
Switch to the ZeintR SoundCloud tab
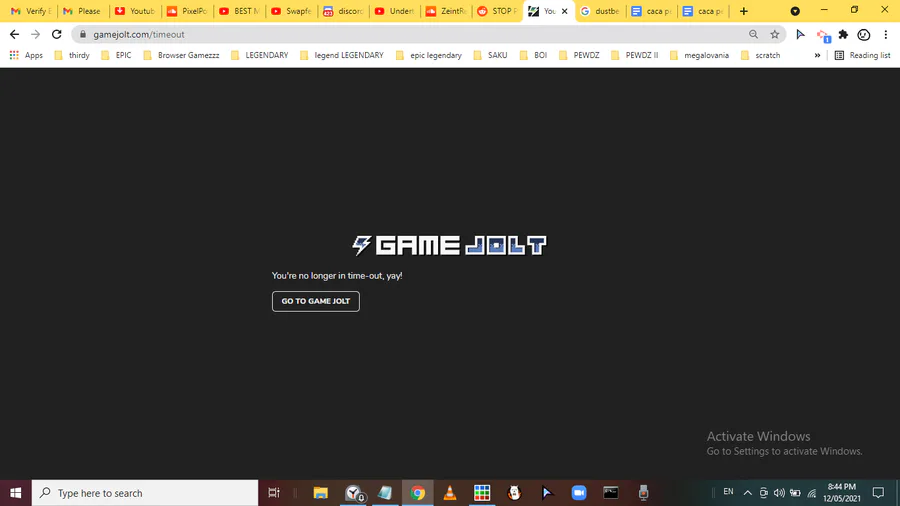(x=447, y=11)
